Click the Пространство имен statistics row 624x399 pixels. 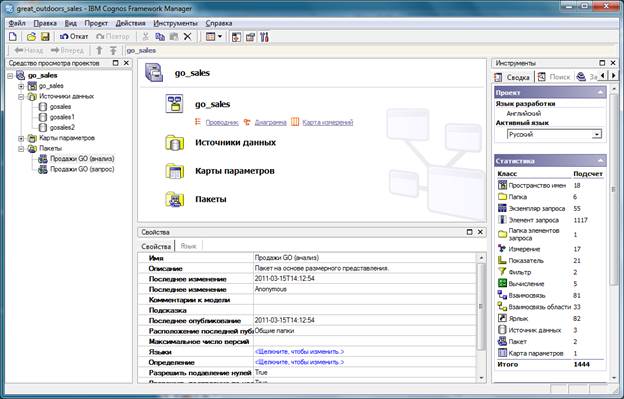[550, 185]
